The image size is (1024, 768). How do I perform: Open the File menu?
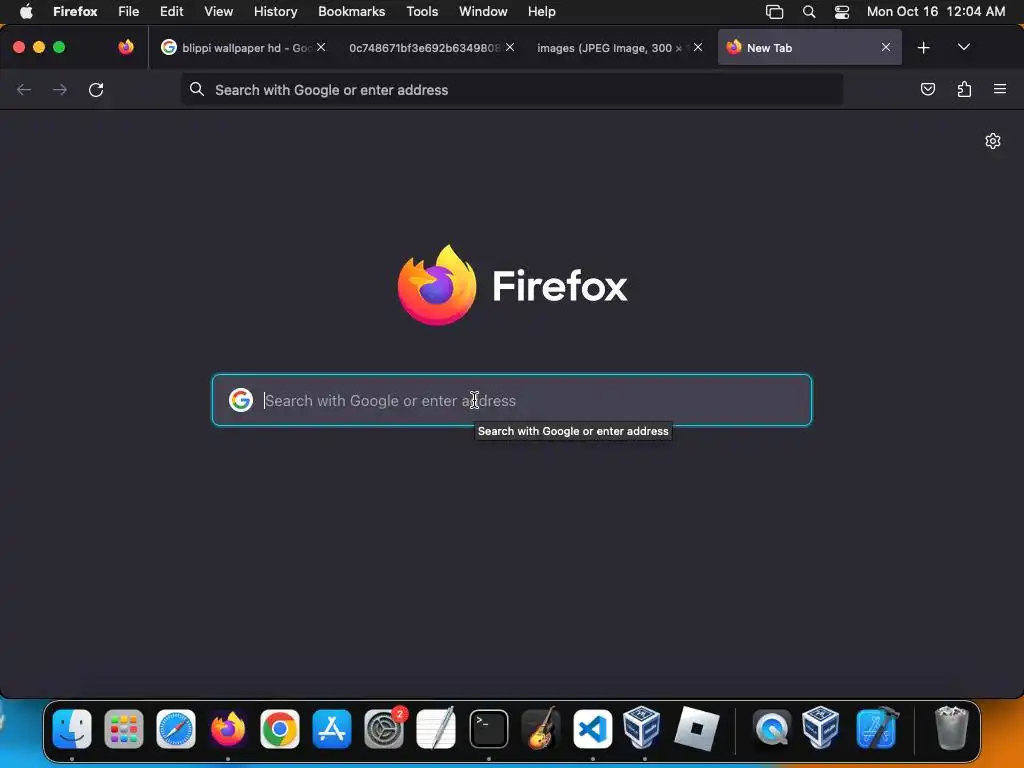(129, 11)
